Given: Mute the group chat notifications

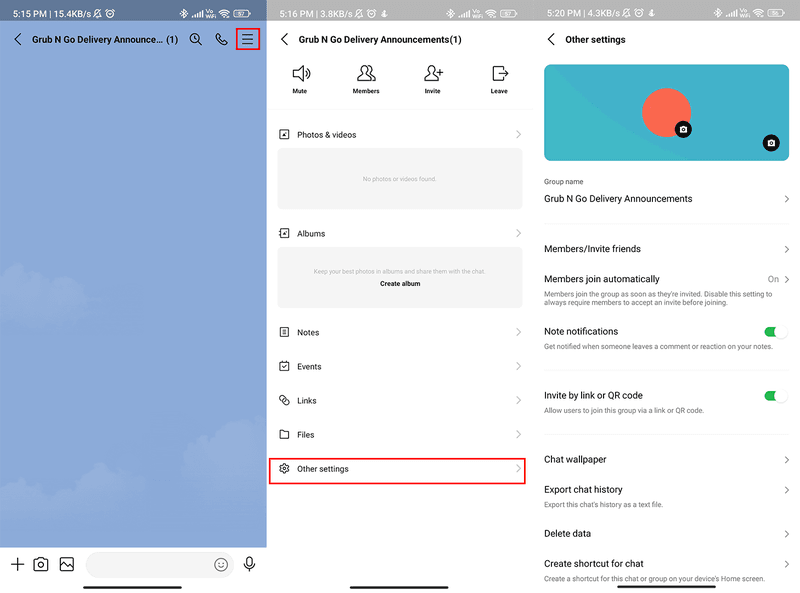Looking at the screenshot, I should [x=300, y=78].
